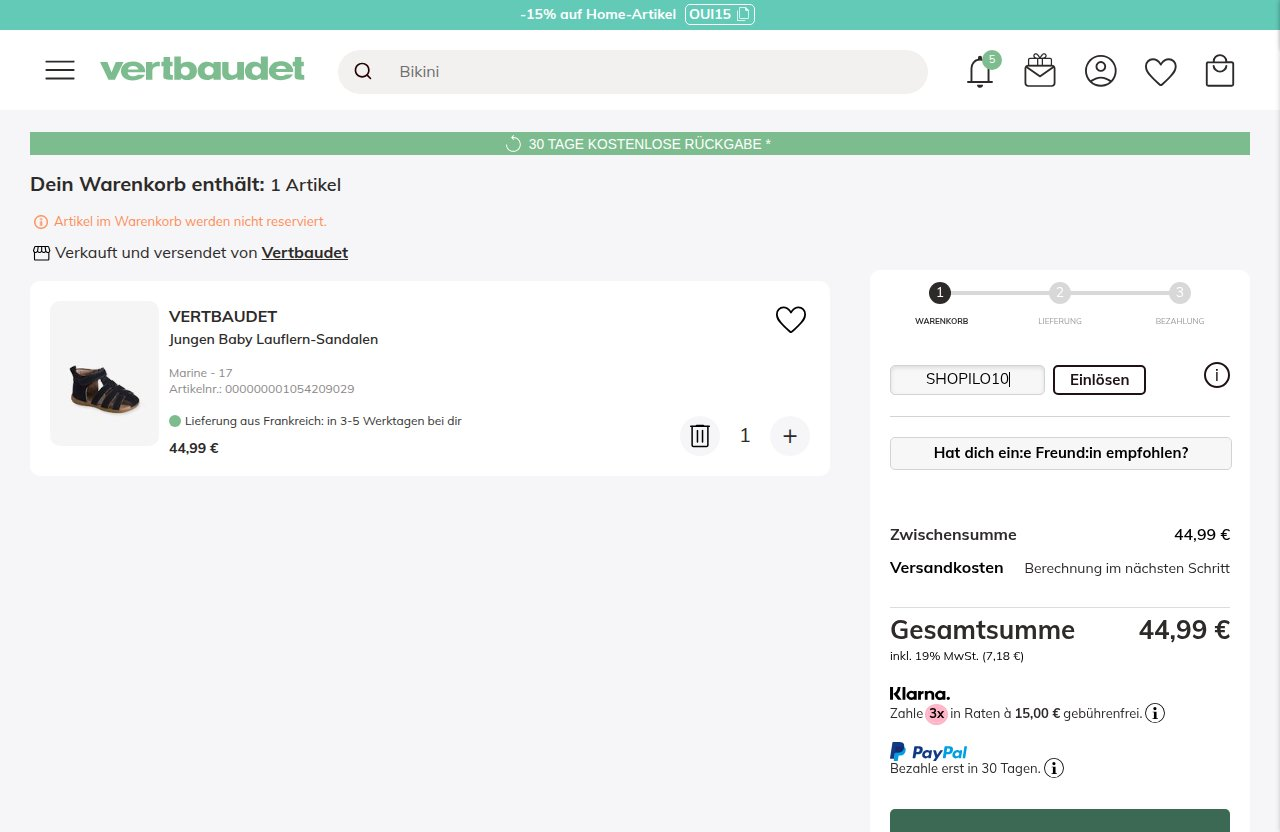Click the inkl. 19% MwSt. note

tap(957, 657)
